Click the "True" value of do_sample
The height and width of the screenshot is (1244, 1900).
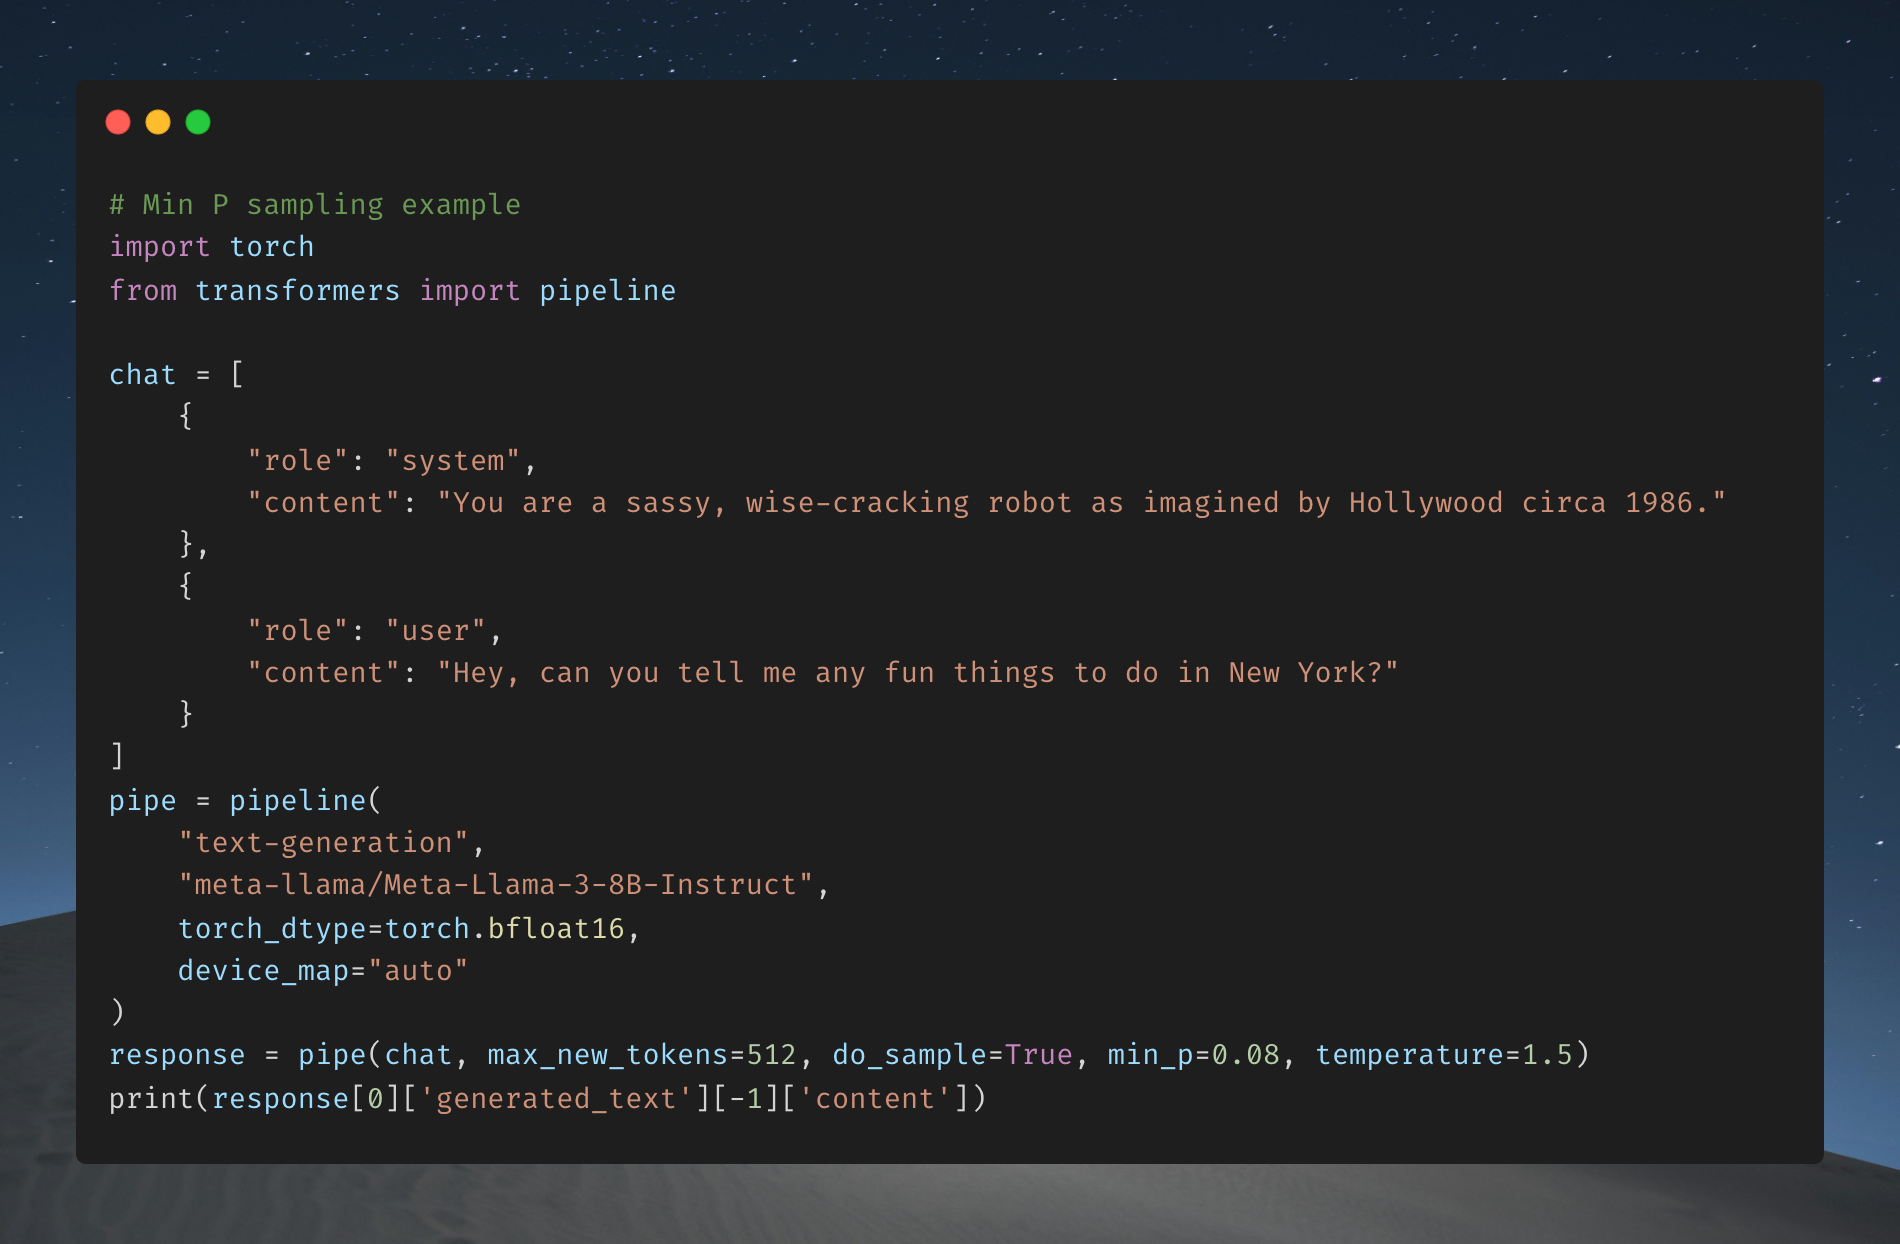click(x=1038, y=1055)
